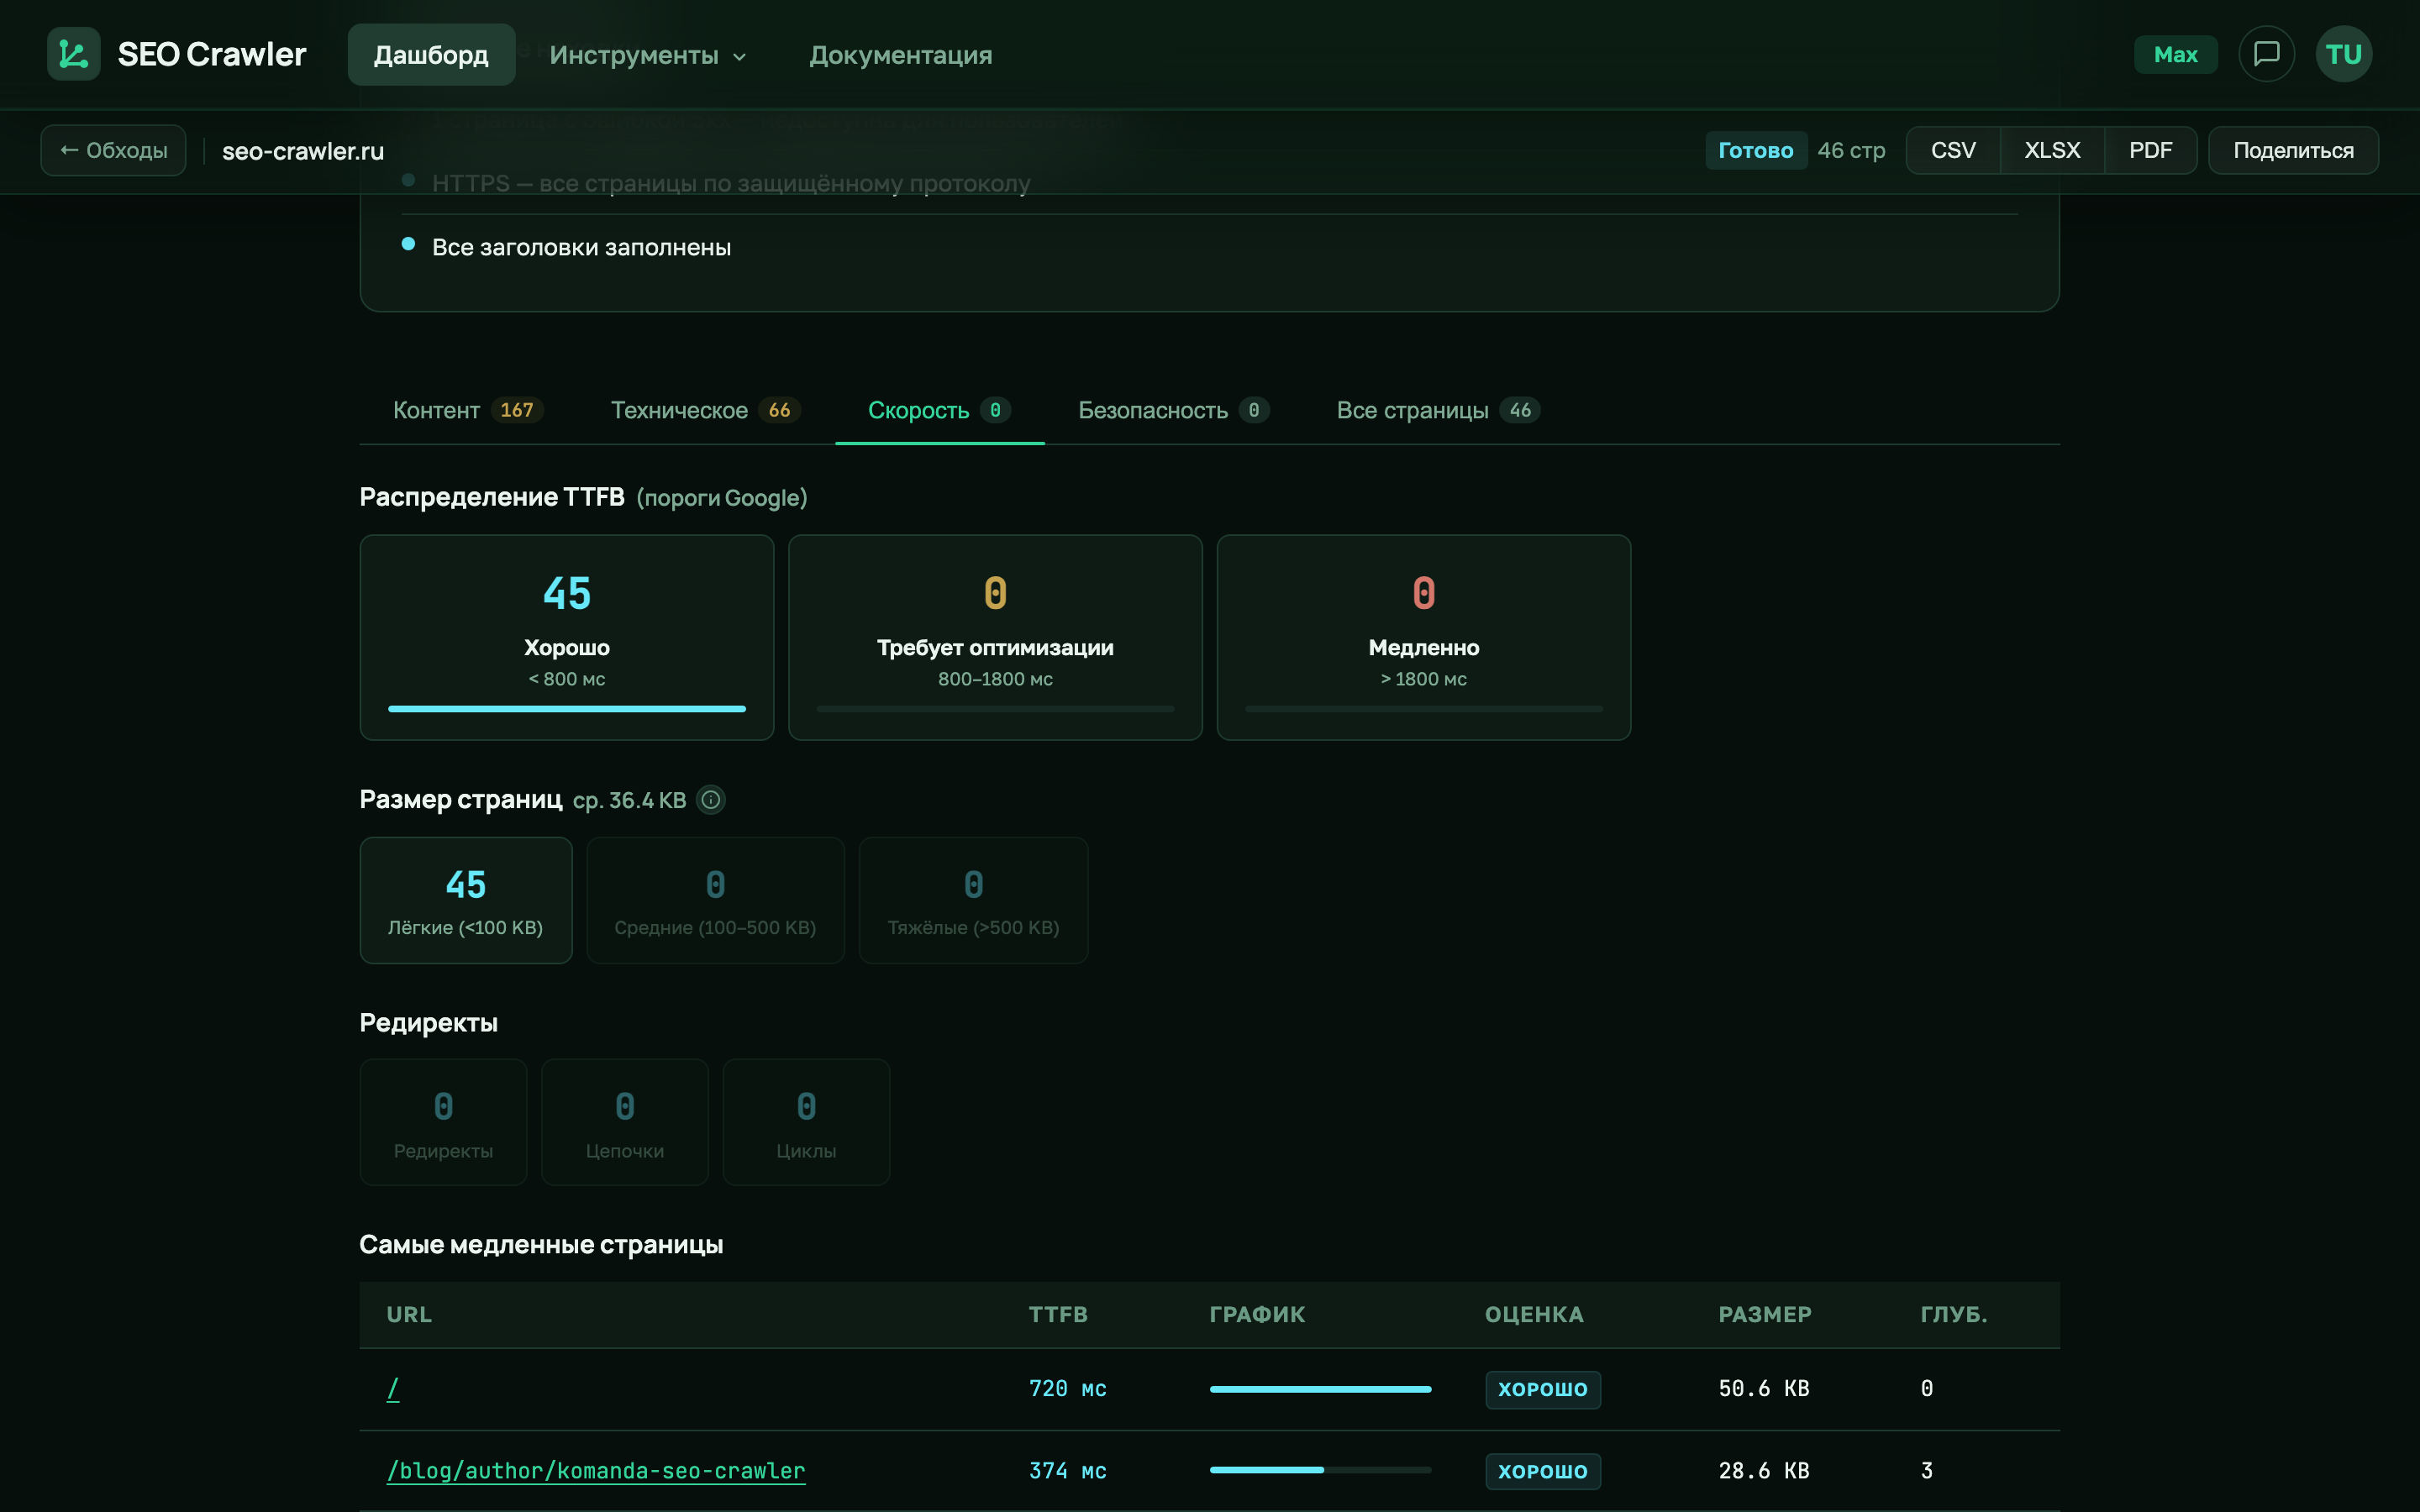Click ХОРОШО badge in the / row
The width and height of the screenshot is (2420, 1512).
click(x=1542, y=1389)
